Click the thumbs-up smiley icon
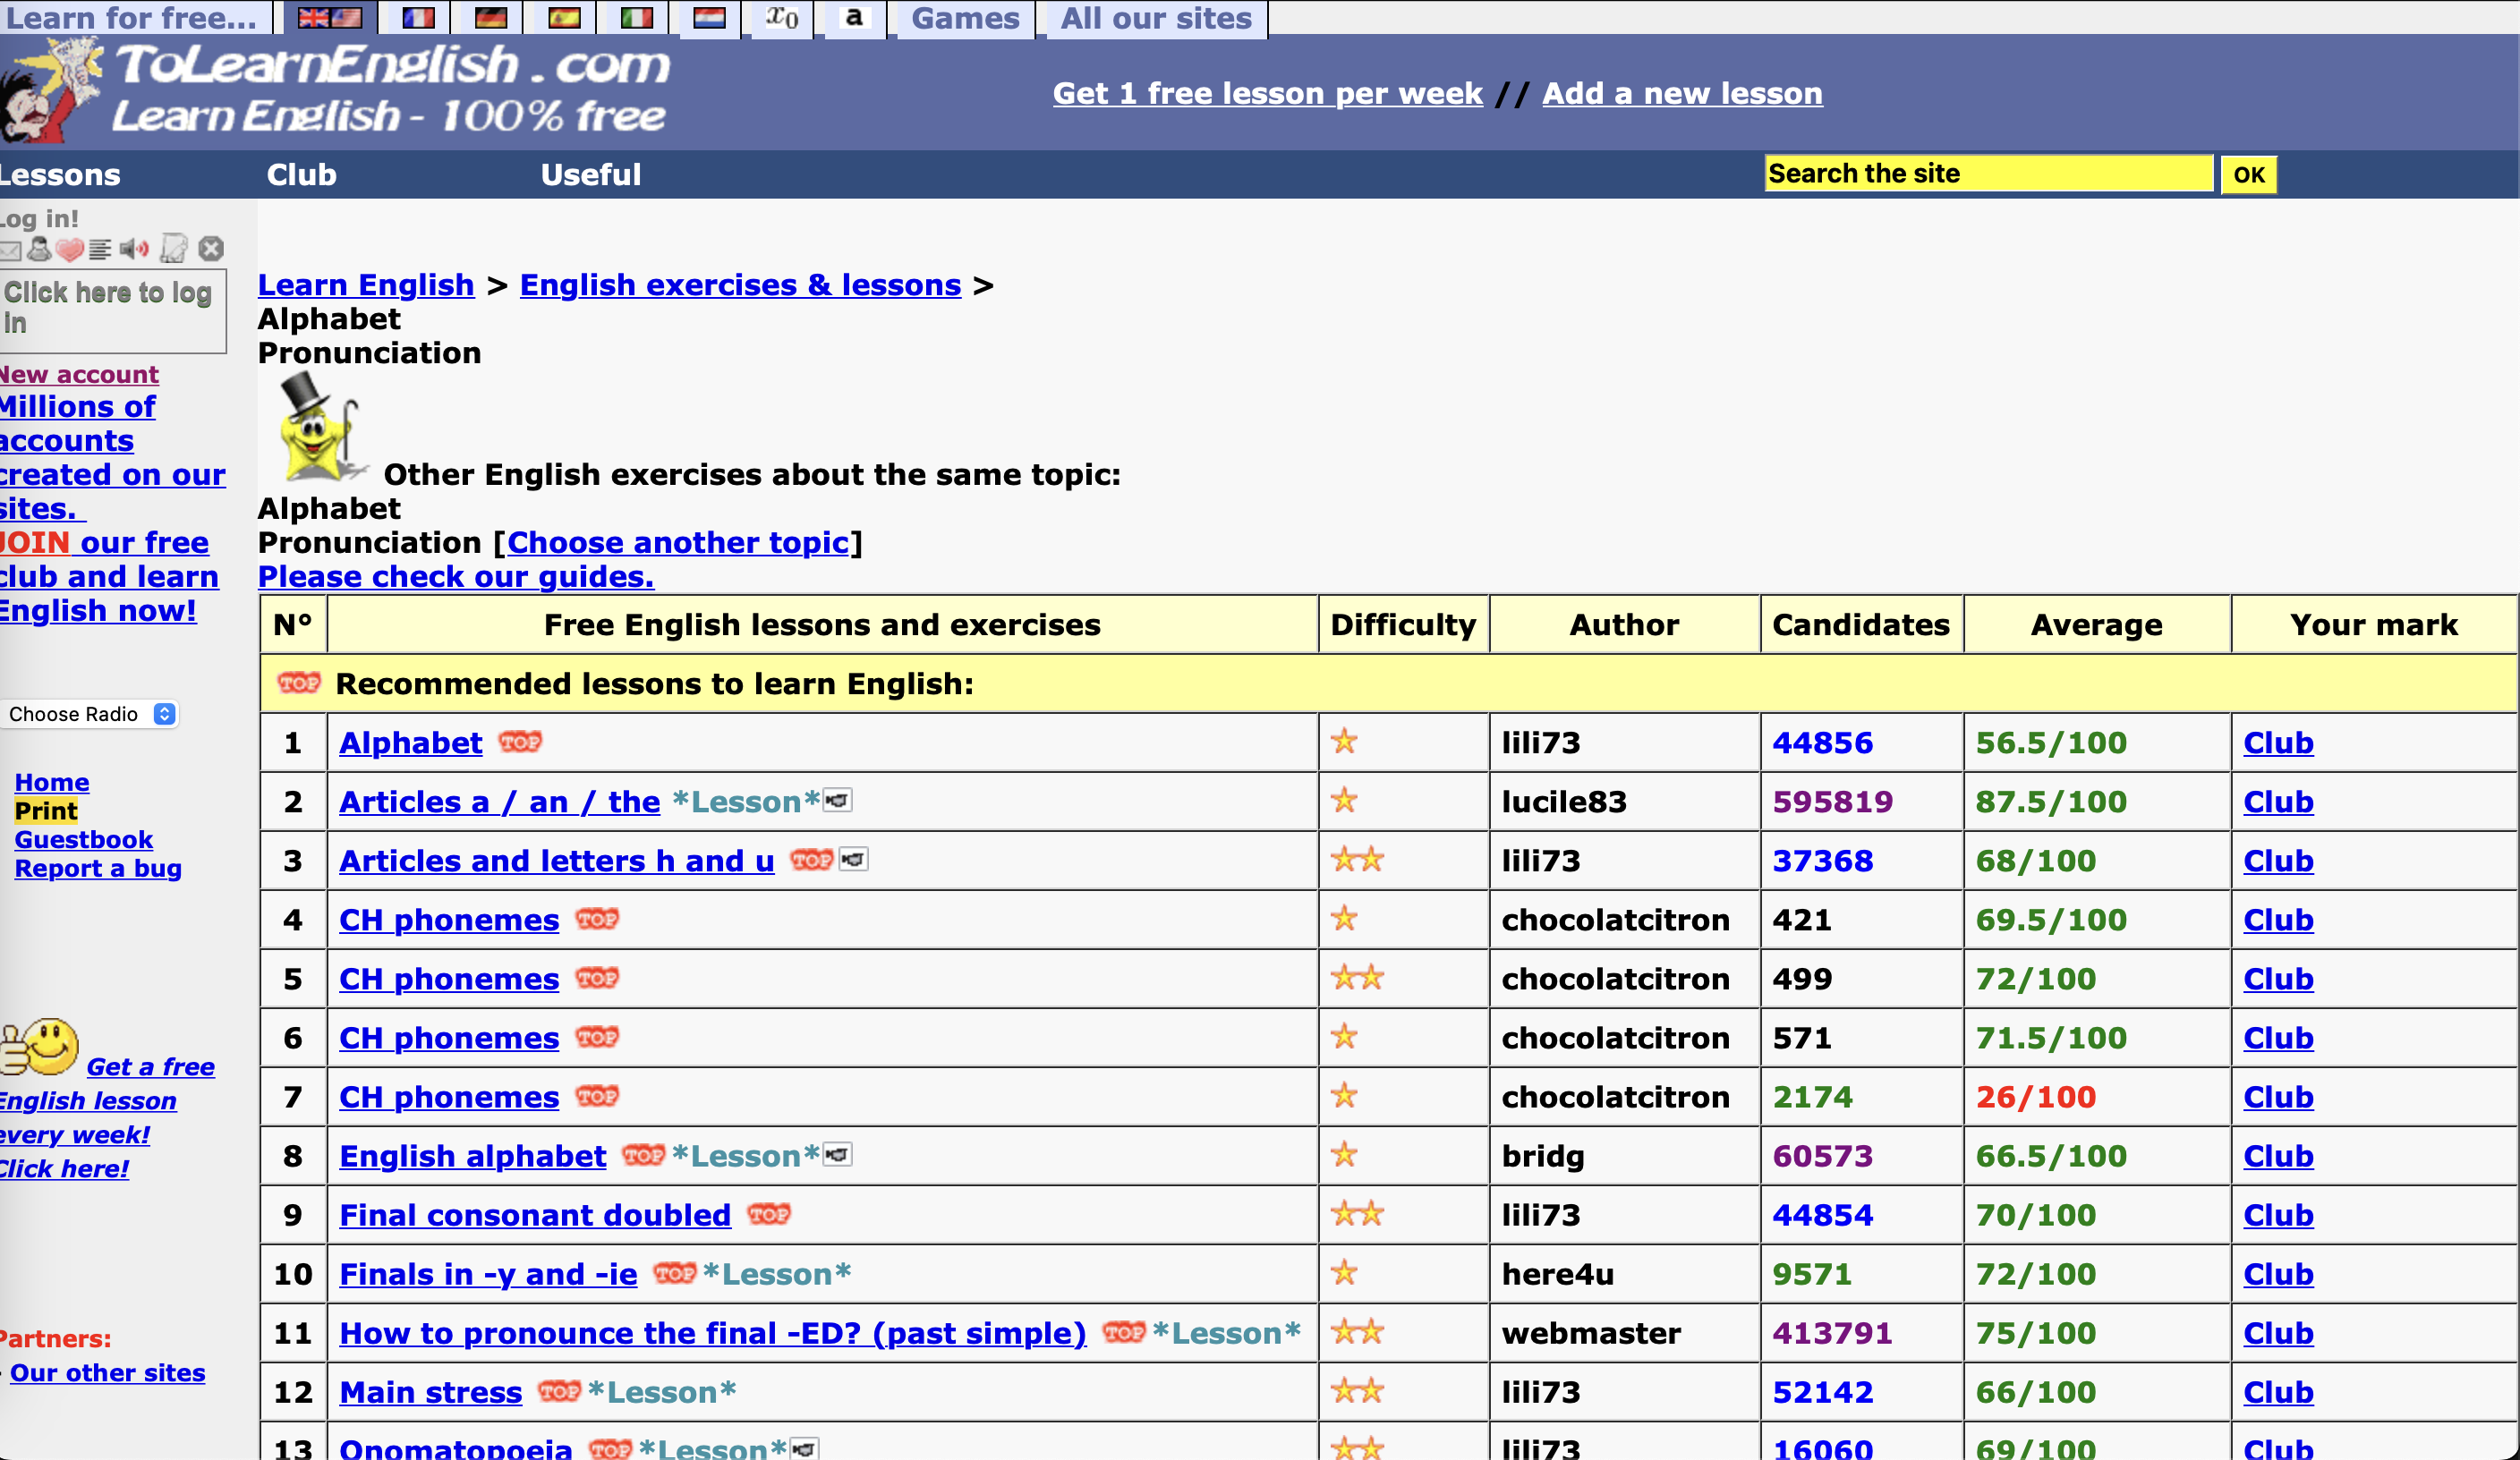 40,1046
